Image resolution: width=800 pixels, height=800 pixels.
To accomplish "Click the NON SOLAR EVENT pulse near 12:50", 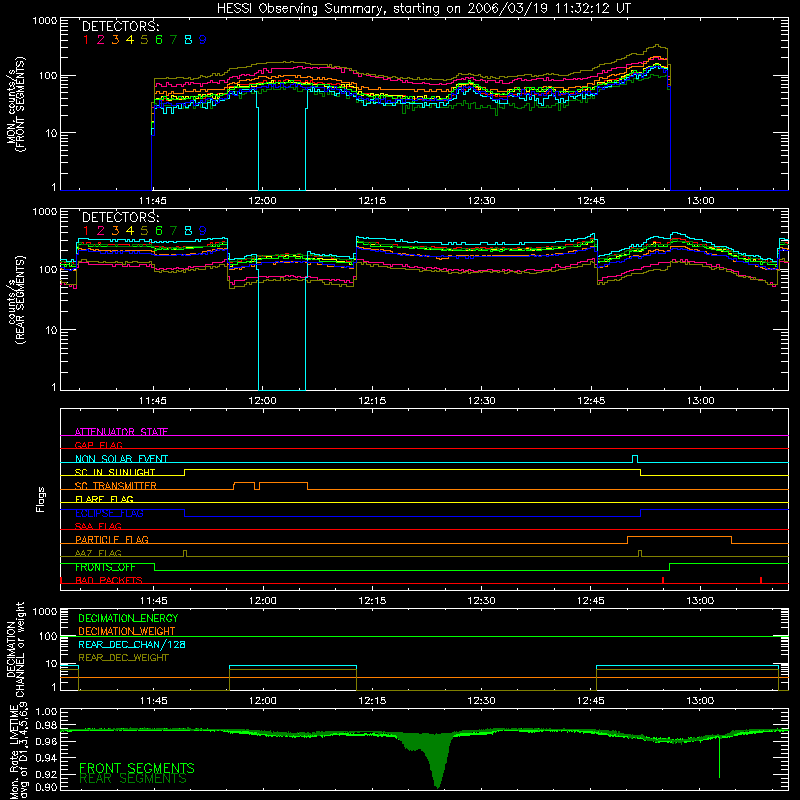I will [635, 458].
